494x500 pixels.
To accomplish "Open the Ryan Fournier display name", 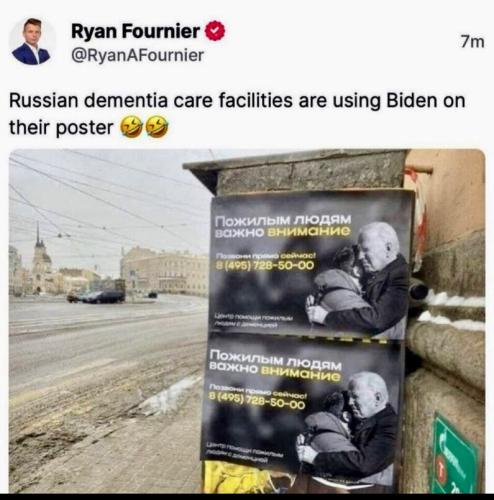I will [135, 31].
